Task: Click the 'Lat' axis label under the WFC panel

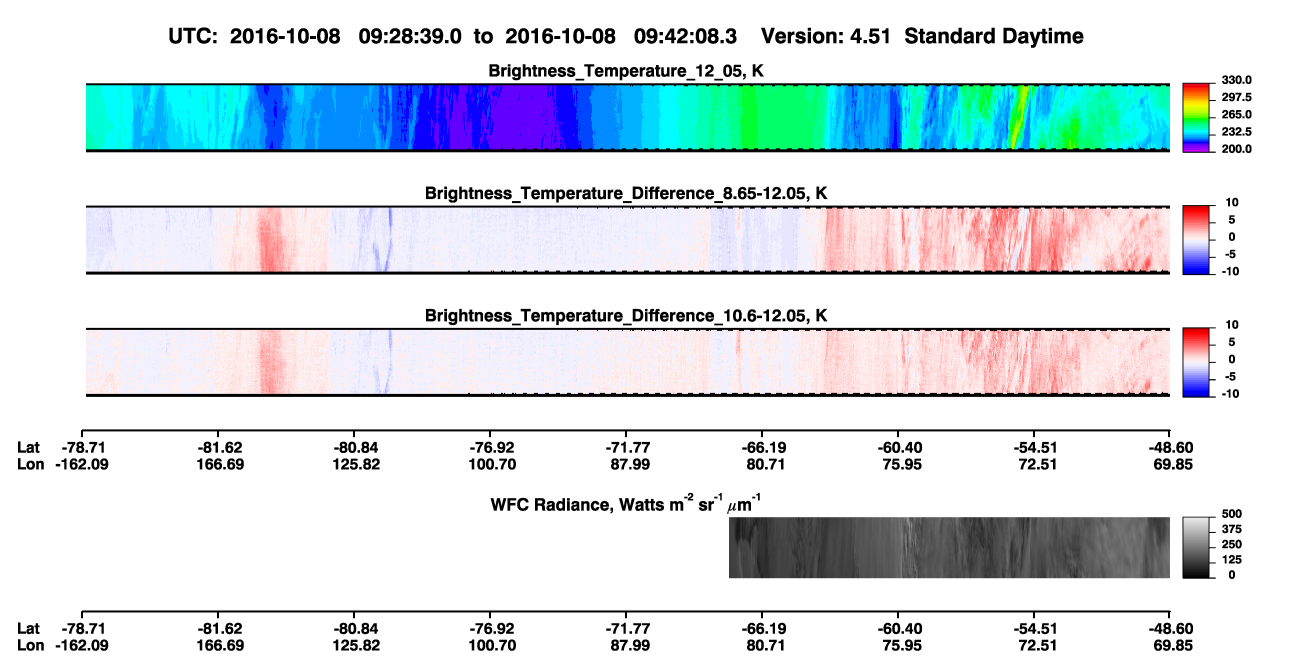Action: click(x=29, y=629)
